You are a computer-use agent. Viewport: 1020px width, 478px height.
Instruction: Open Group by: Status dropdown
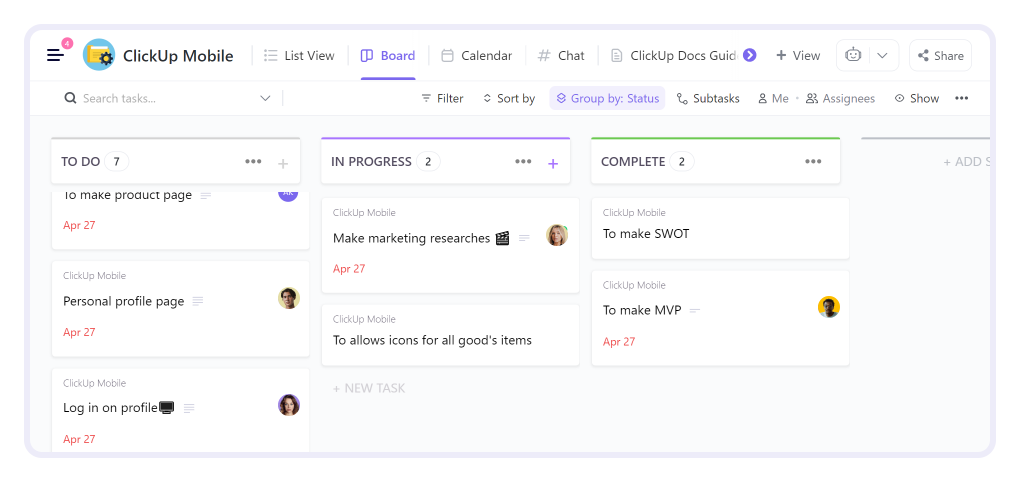pos(608,98)
